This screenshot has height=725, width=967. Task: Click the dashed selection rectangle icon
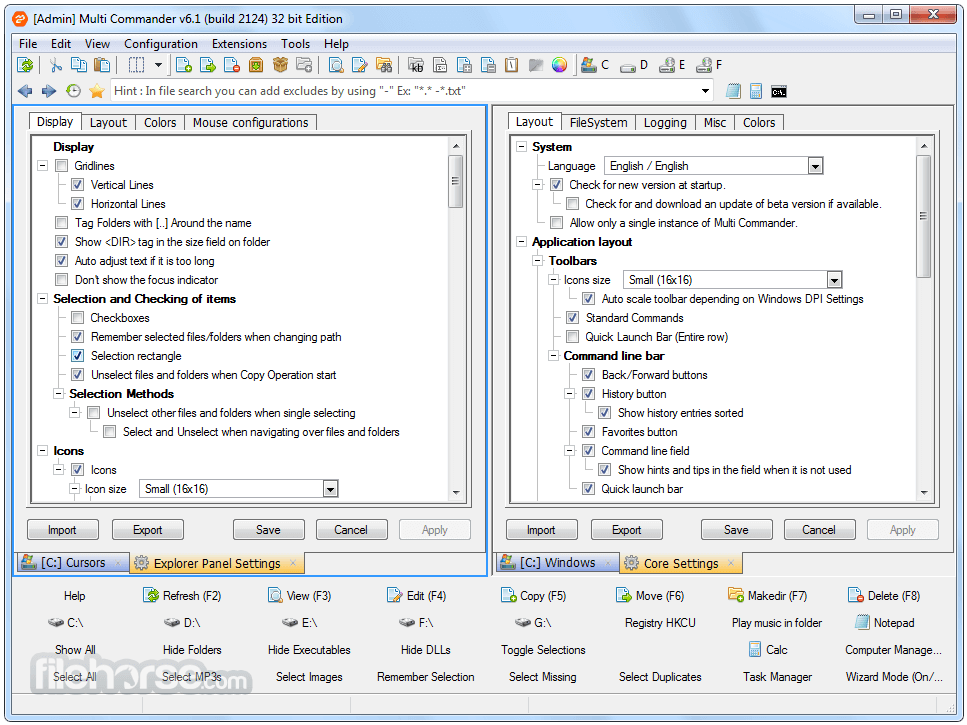136,65
